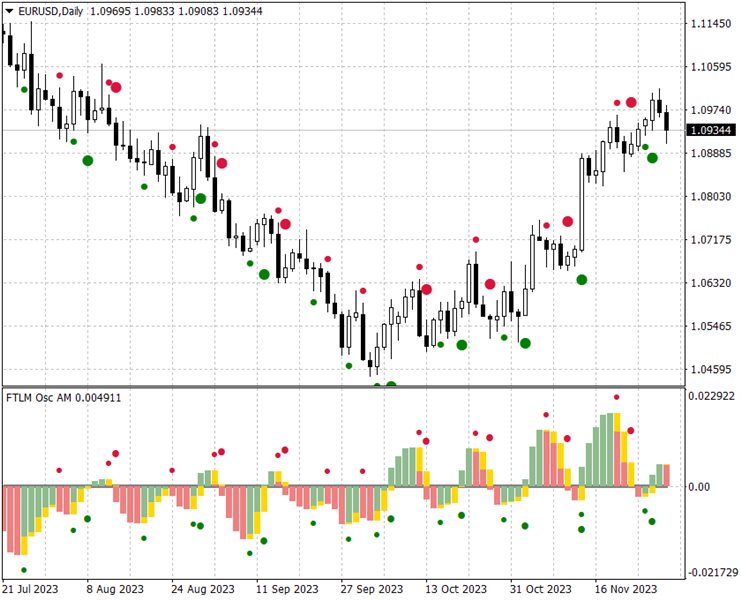Click price scale value 1.09740
The height and width of the screenshot is (600, 741).
(x=711, y=110)
